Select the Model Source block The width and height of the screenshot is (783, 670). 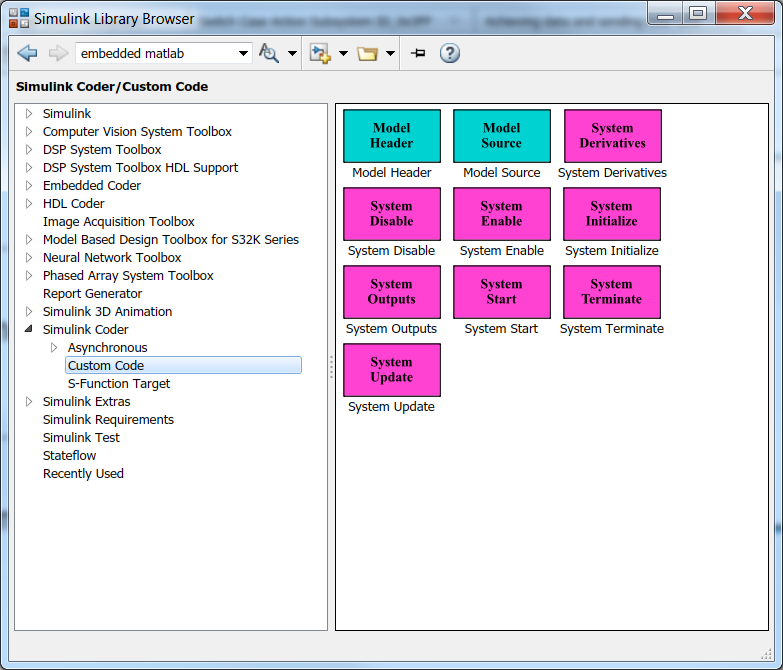pos(502,136)
